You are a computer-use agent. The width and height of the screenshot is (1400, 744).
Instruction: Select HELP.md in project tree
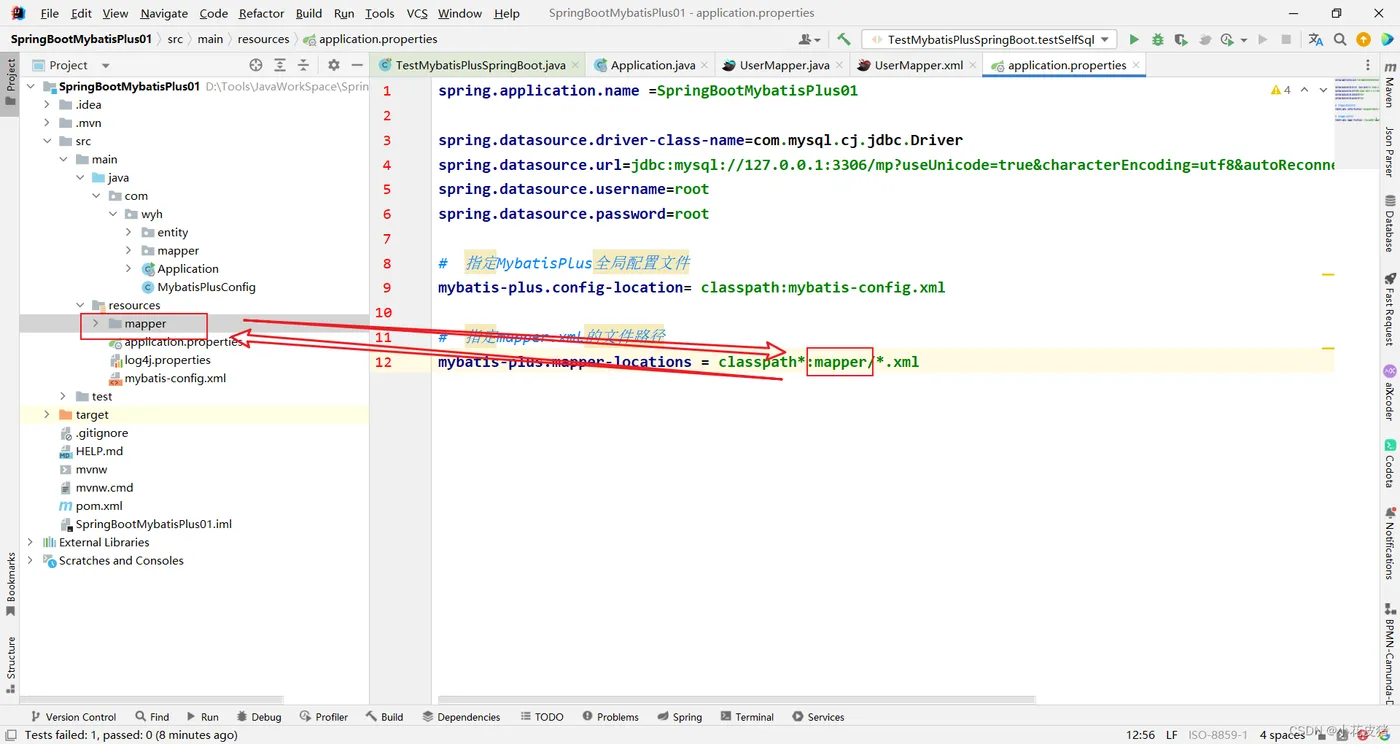(99, 451)
